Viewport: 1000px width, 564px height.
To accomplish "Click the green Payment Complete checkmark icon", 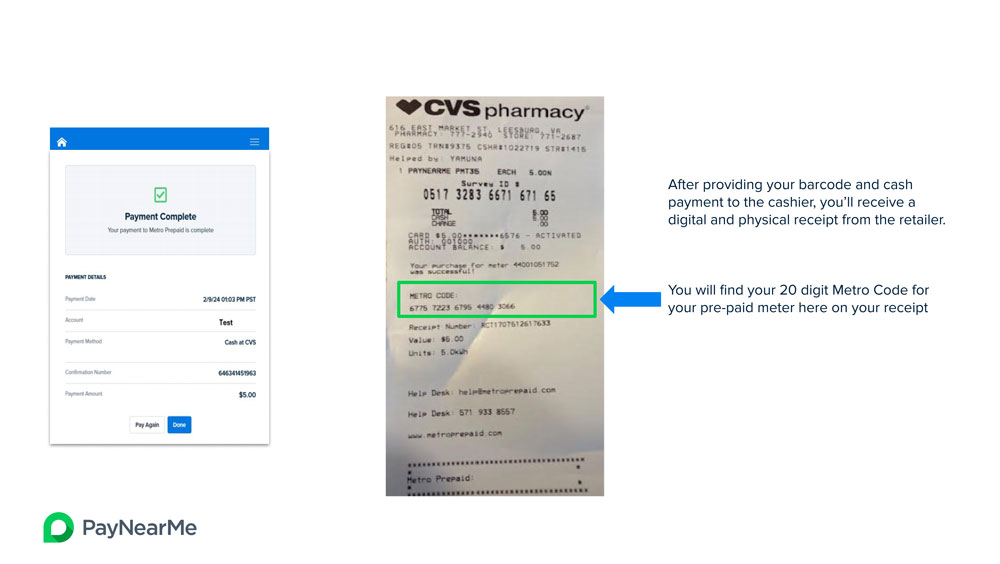I will pyautogui.click(x=161, y=195).
